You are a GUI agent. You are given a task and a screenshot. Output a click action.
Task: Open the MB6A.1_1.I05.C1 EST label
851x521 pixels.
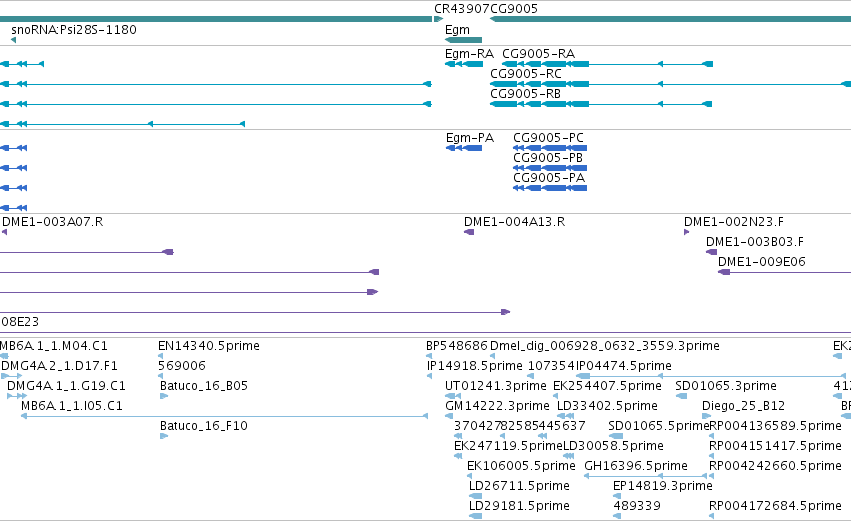72,406
